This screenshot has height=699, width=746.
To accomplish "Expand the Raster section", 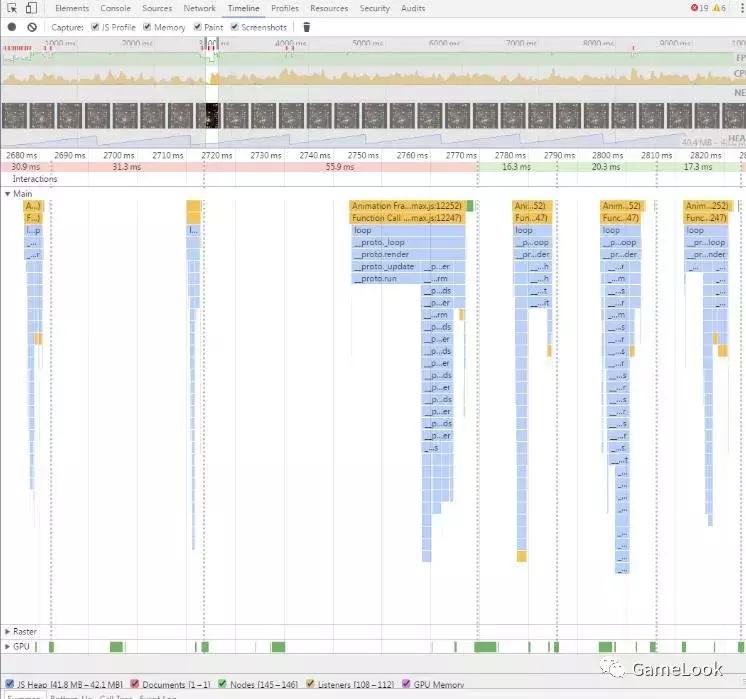I will click(8, 632).
